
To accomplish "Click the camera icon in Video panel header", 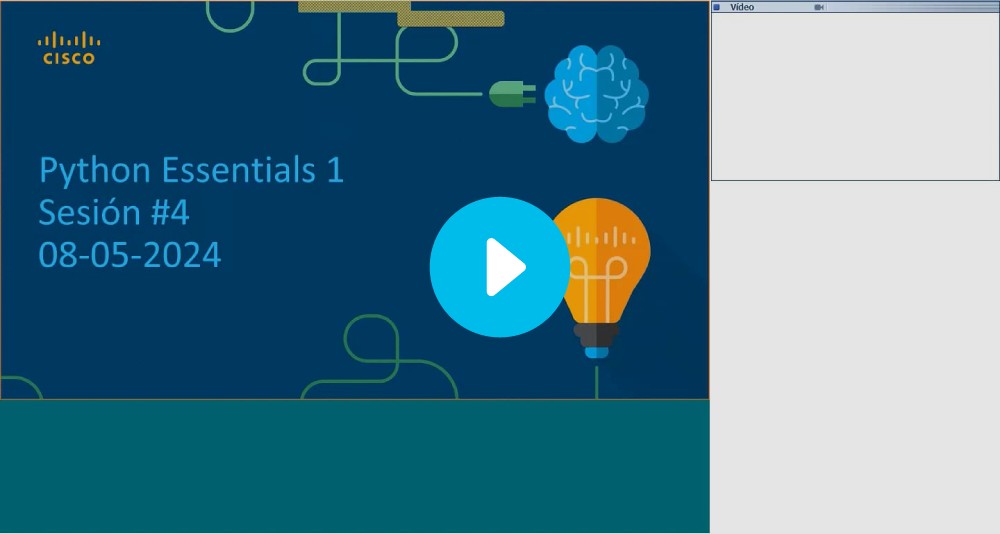I will point(819,7).
